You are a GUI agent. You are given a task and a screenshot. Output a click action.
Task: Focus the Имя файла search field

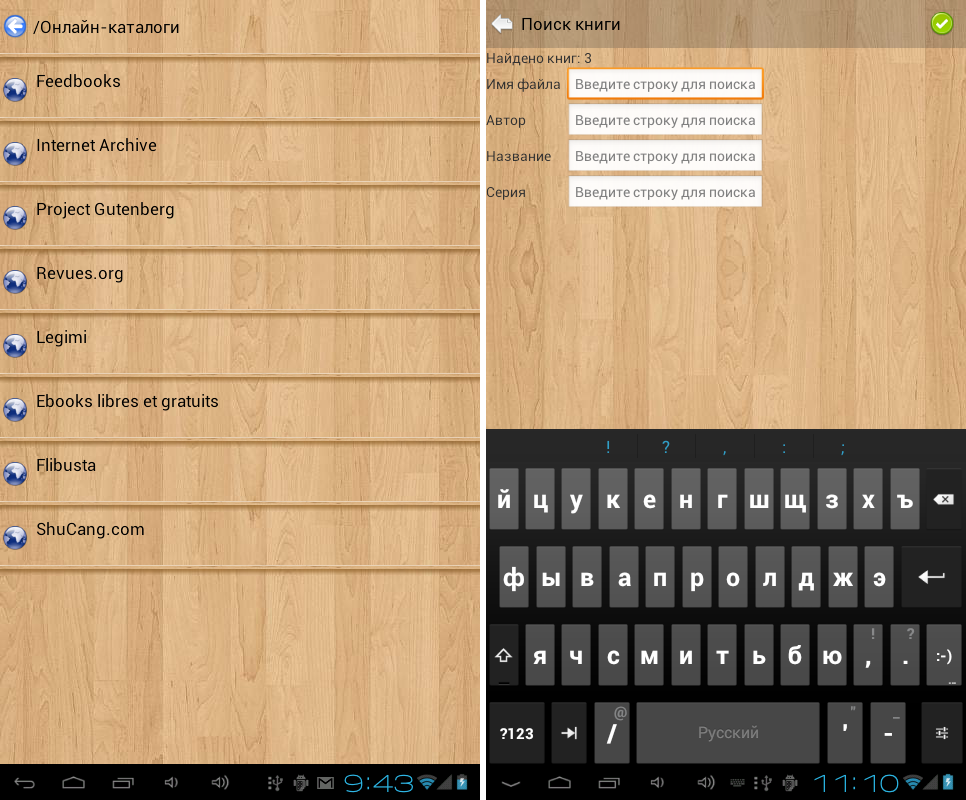pos(665,84)
